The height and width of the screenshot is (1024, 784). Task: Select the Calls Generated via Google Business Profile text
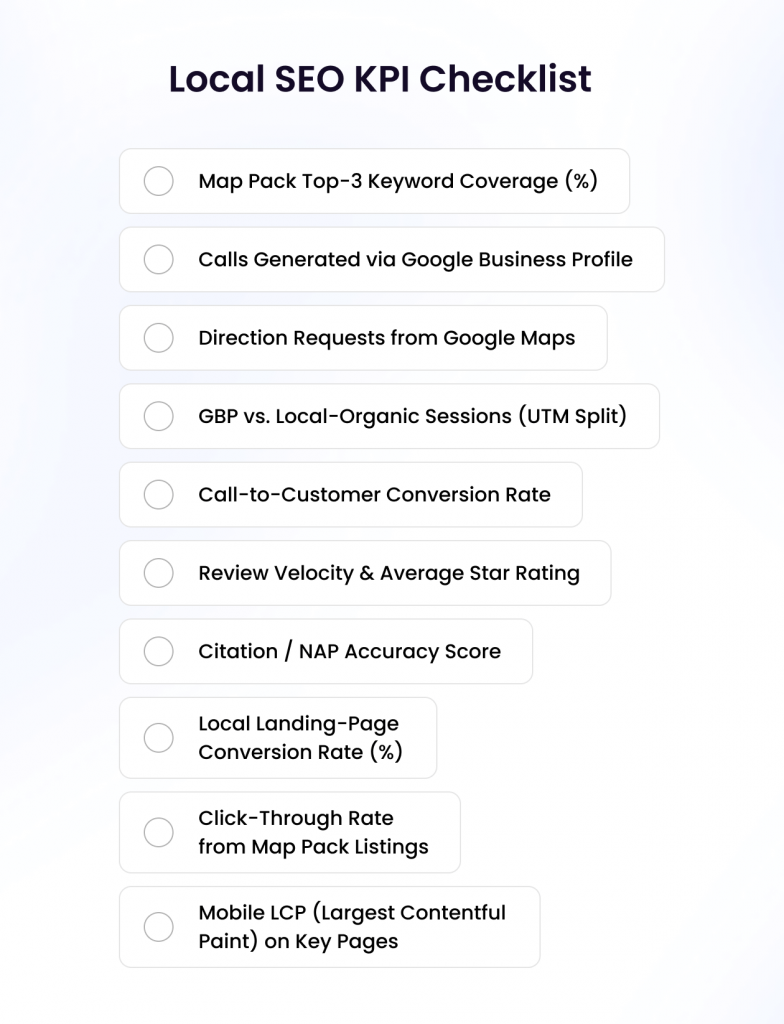point(415,259)
